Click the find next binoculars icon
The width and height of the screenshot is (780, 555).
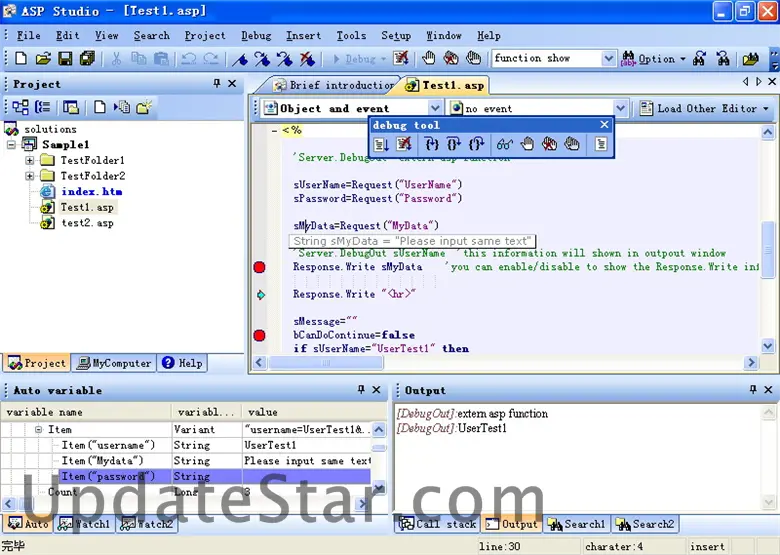point(699,59)
